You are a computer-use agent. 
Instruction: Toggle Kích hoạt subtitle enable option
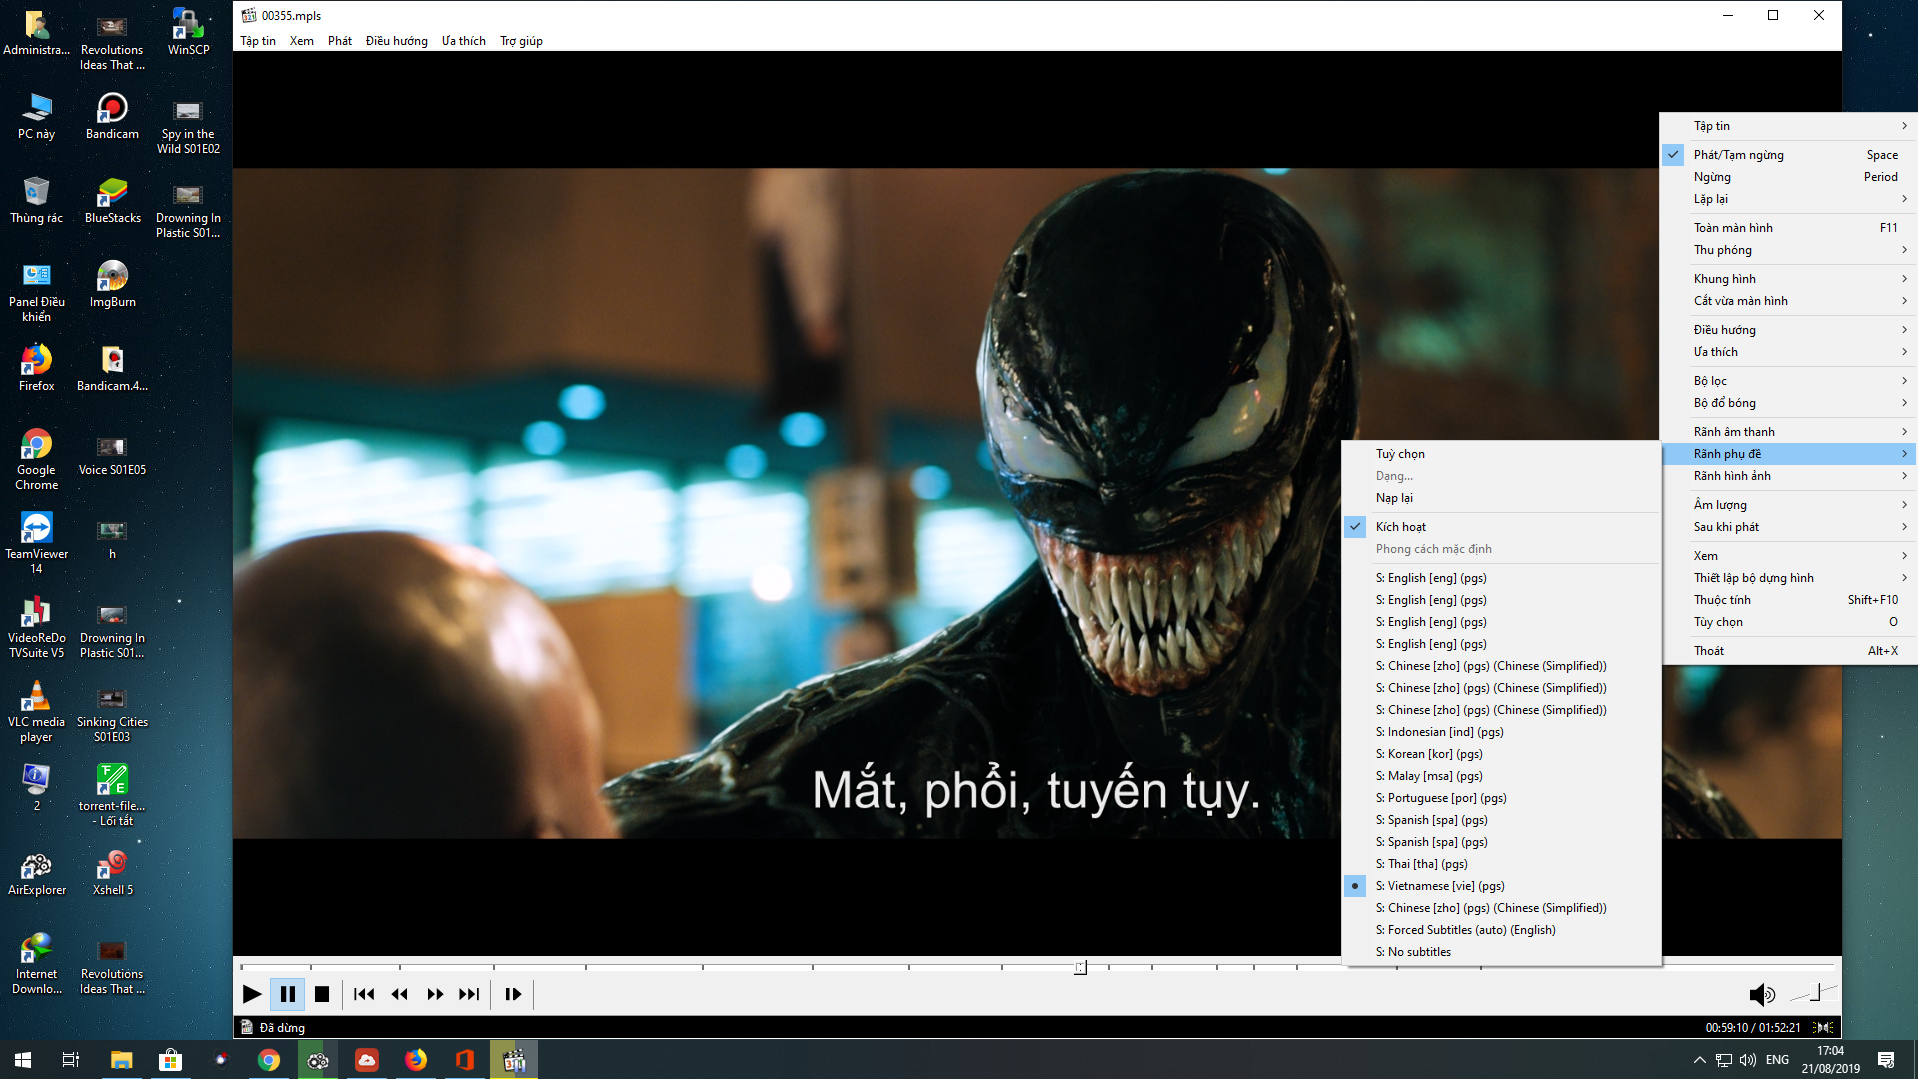pyautogui.click(x=1501, y=527)
